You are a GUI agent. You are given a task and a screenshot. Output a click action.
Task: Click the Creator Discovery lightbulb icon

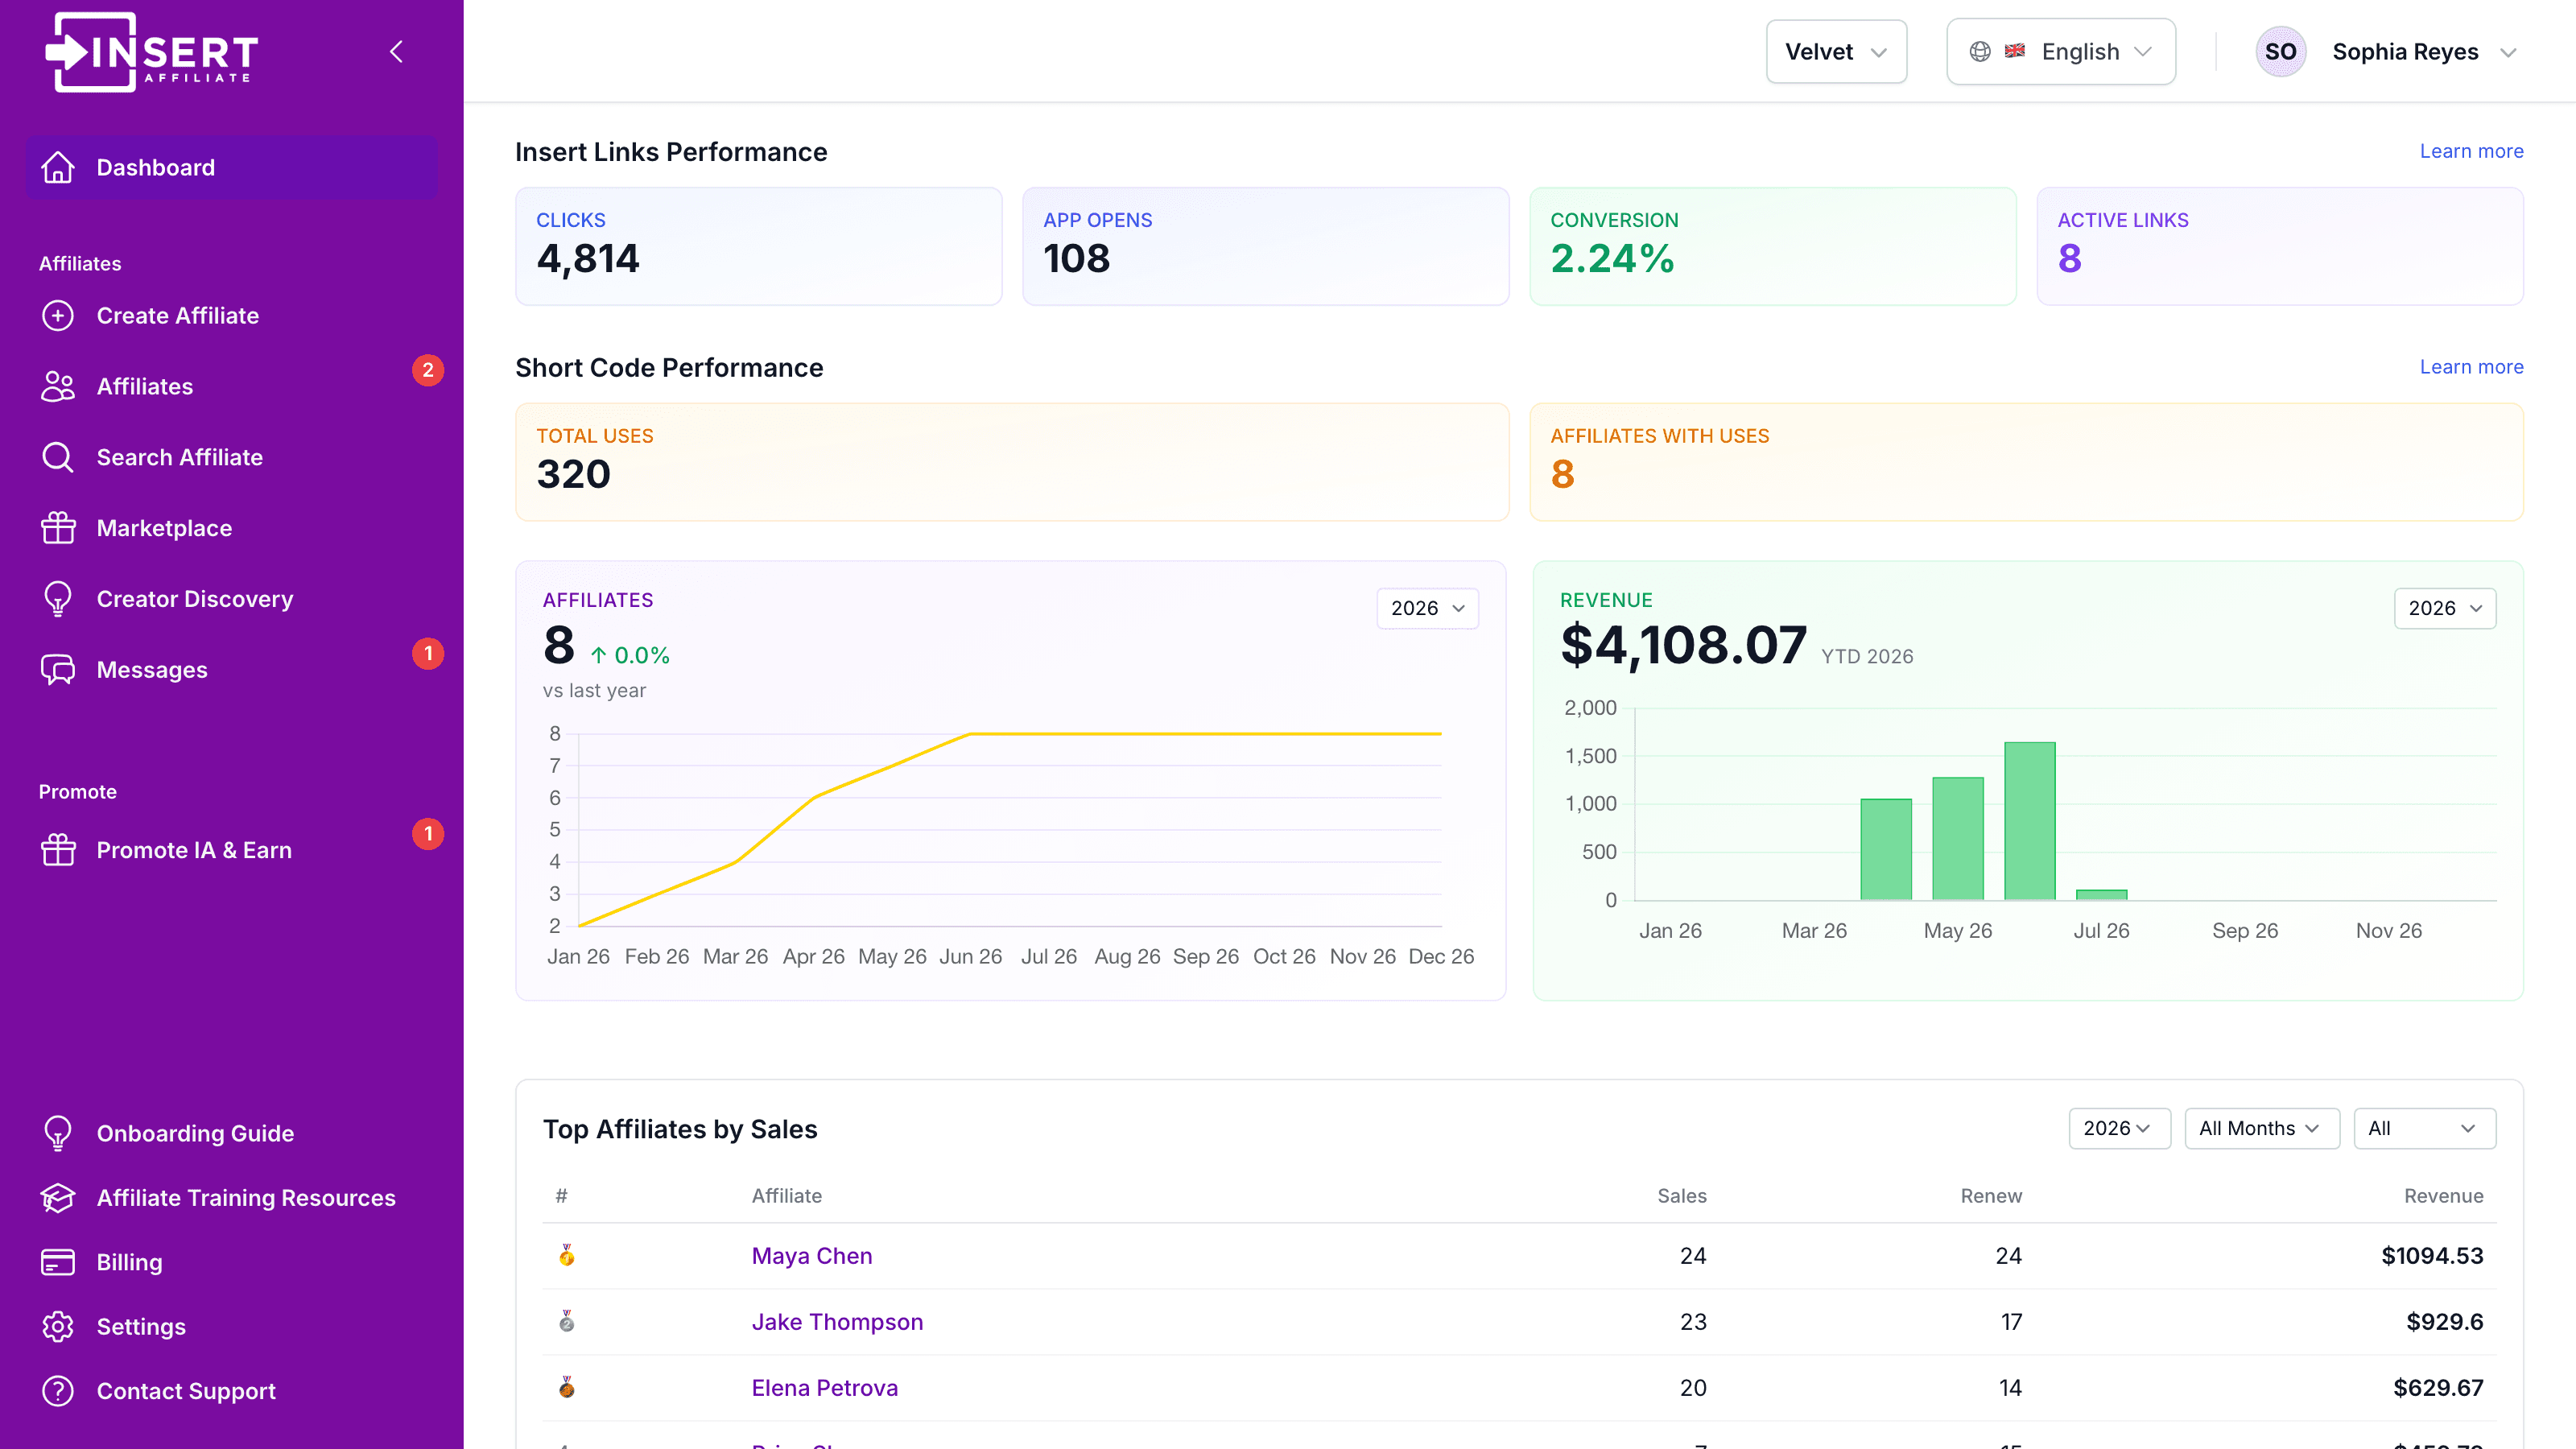click(x=58, y=599)
